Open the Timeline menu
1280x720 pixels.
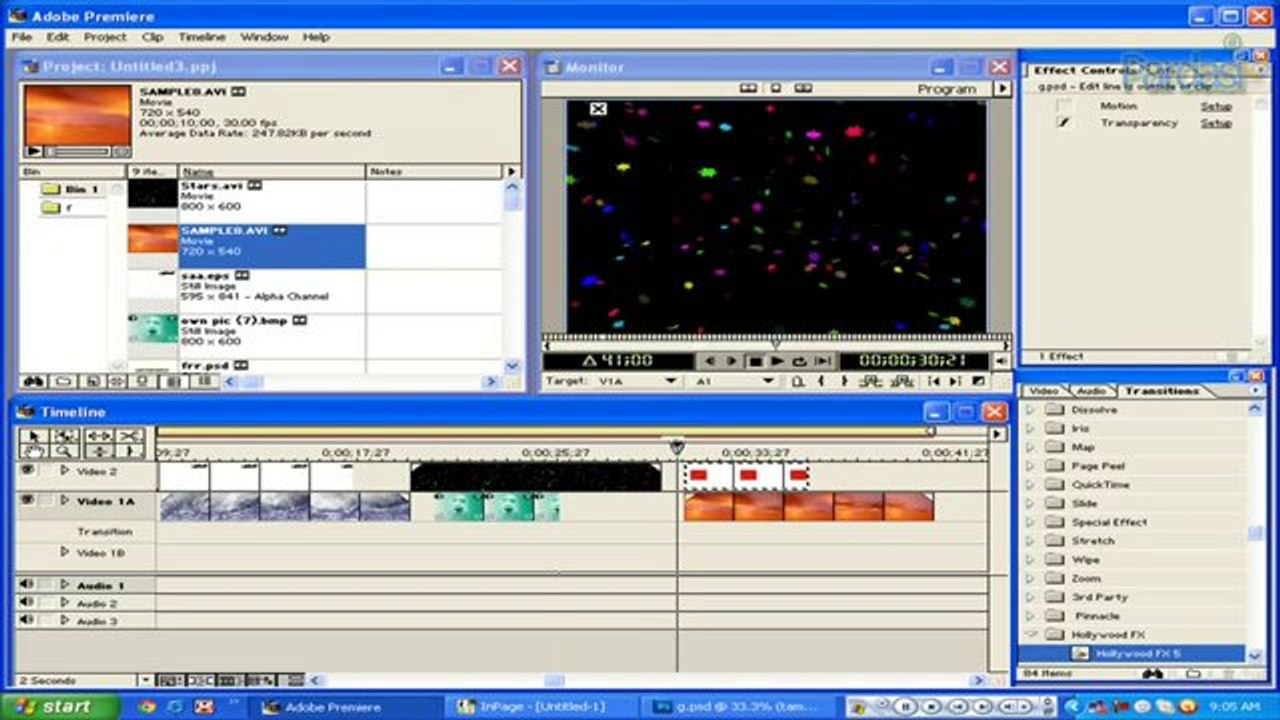coord(202,37)
